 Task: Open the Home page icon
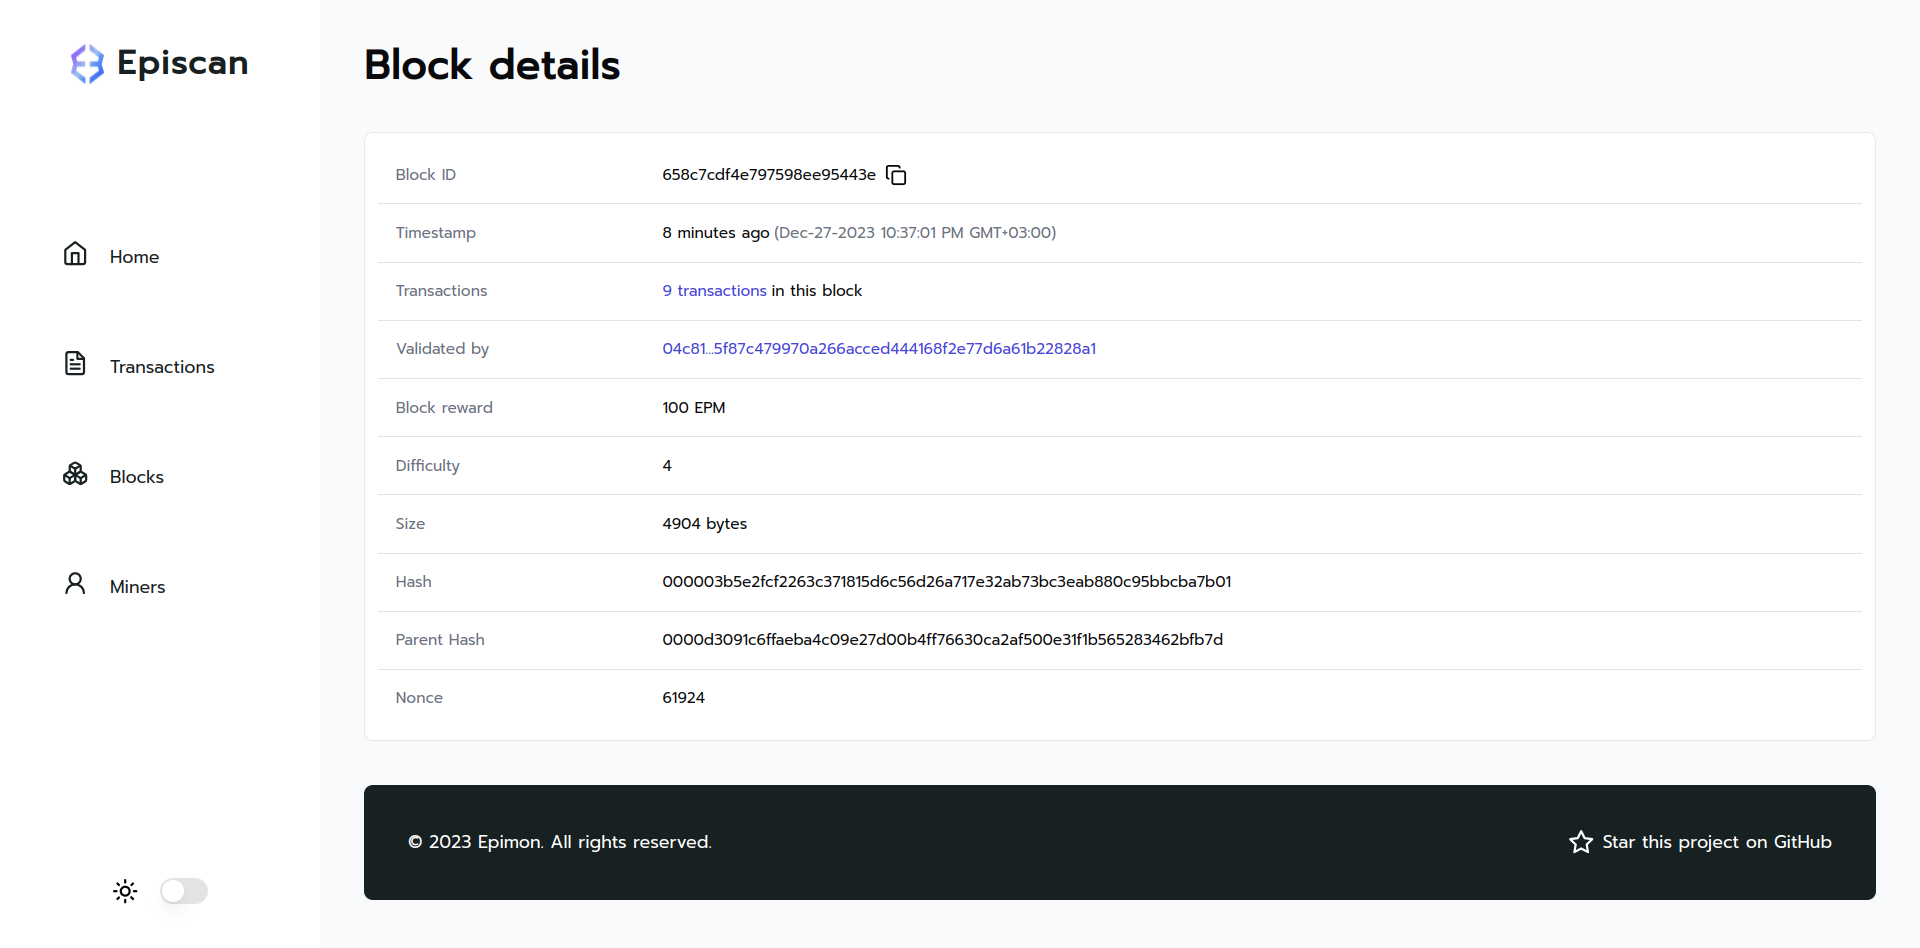tap(75, 254)
